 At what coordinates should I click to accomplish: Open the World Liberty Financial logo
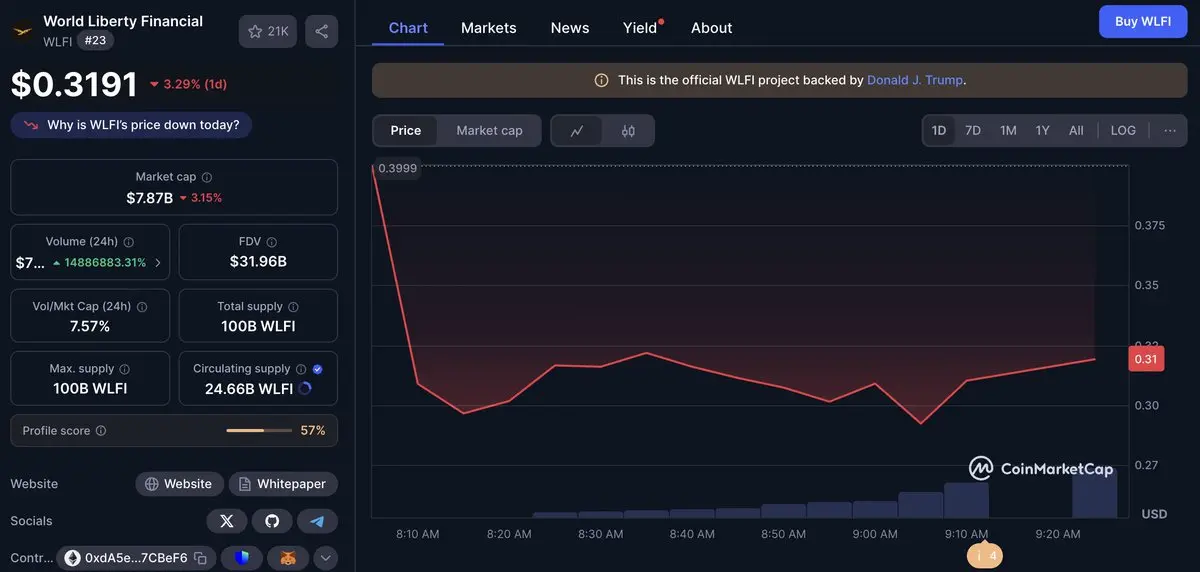coord(22,31)
